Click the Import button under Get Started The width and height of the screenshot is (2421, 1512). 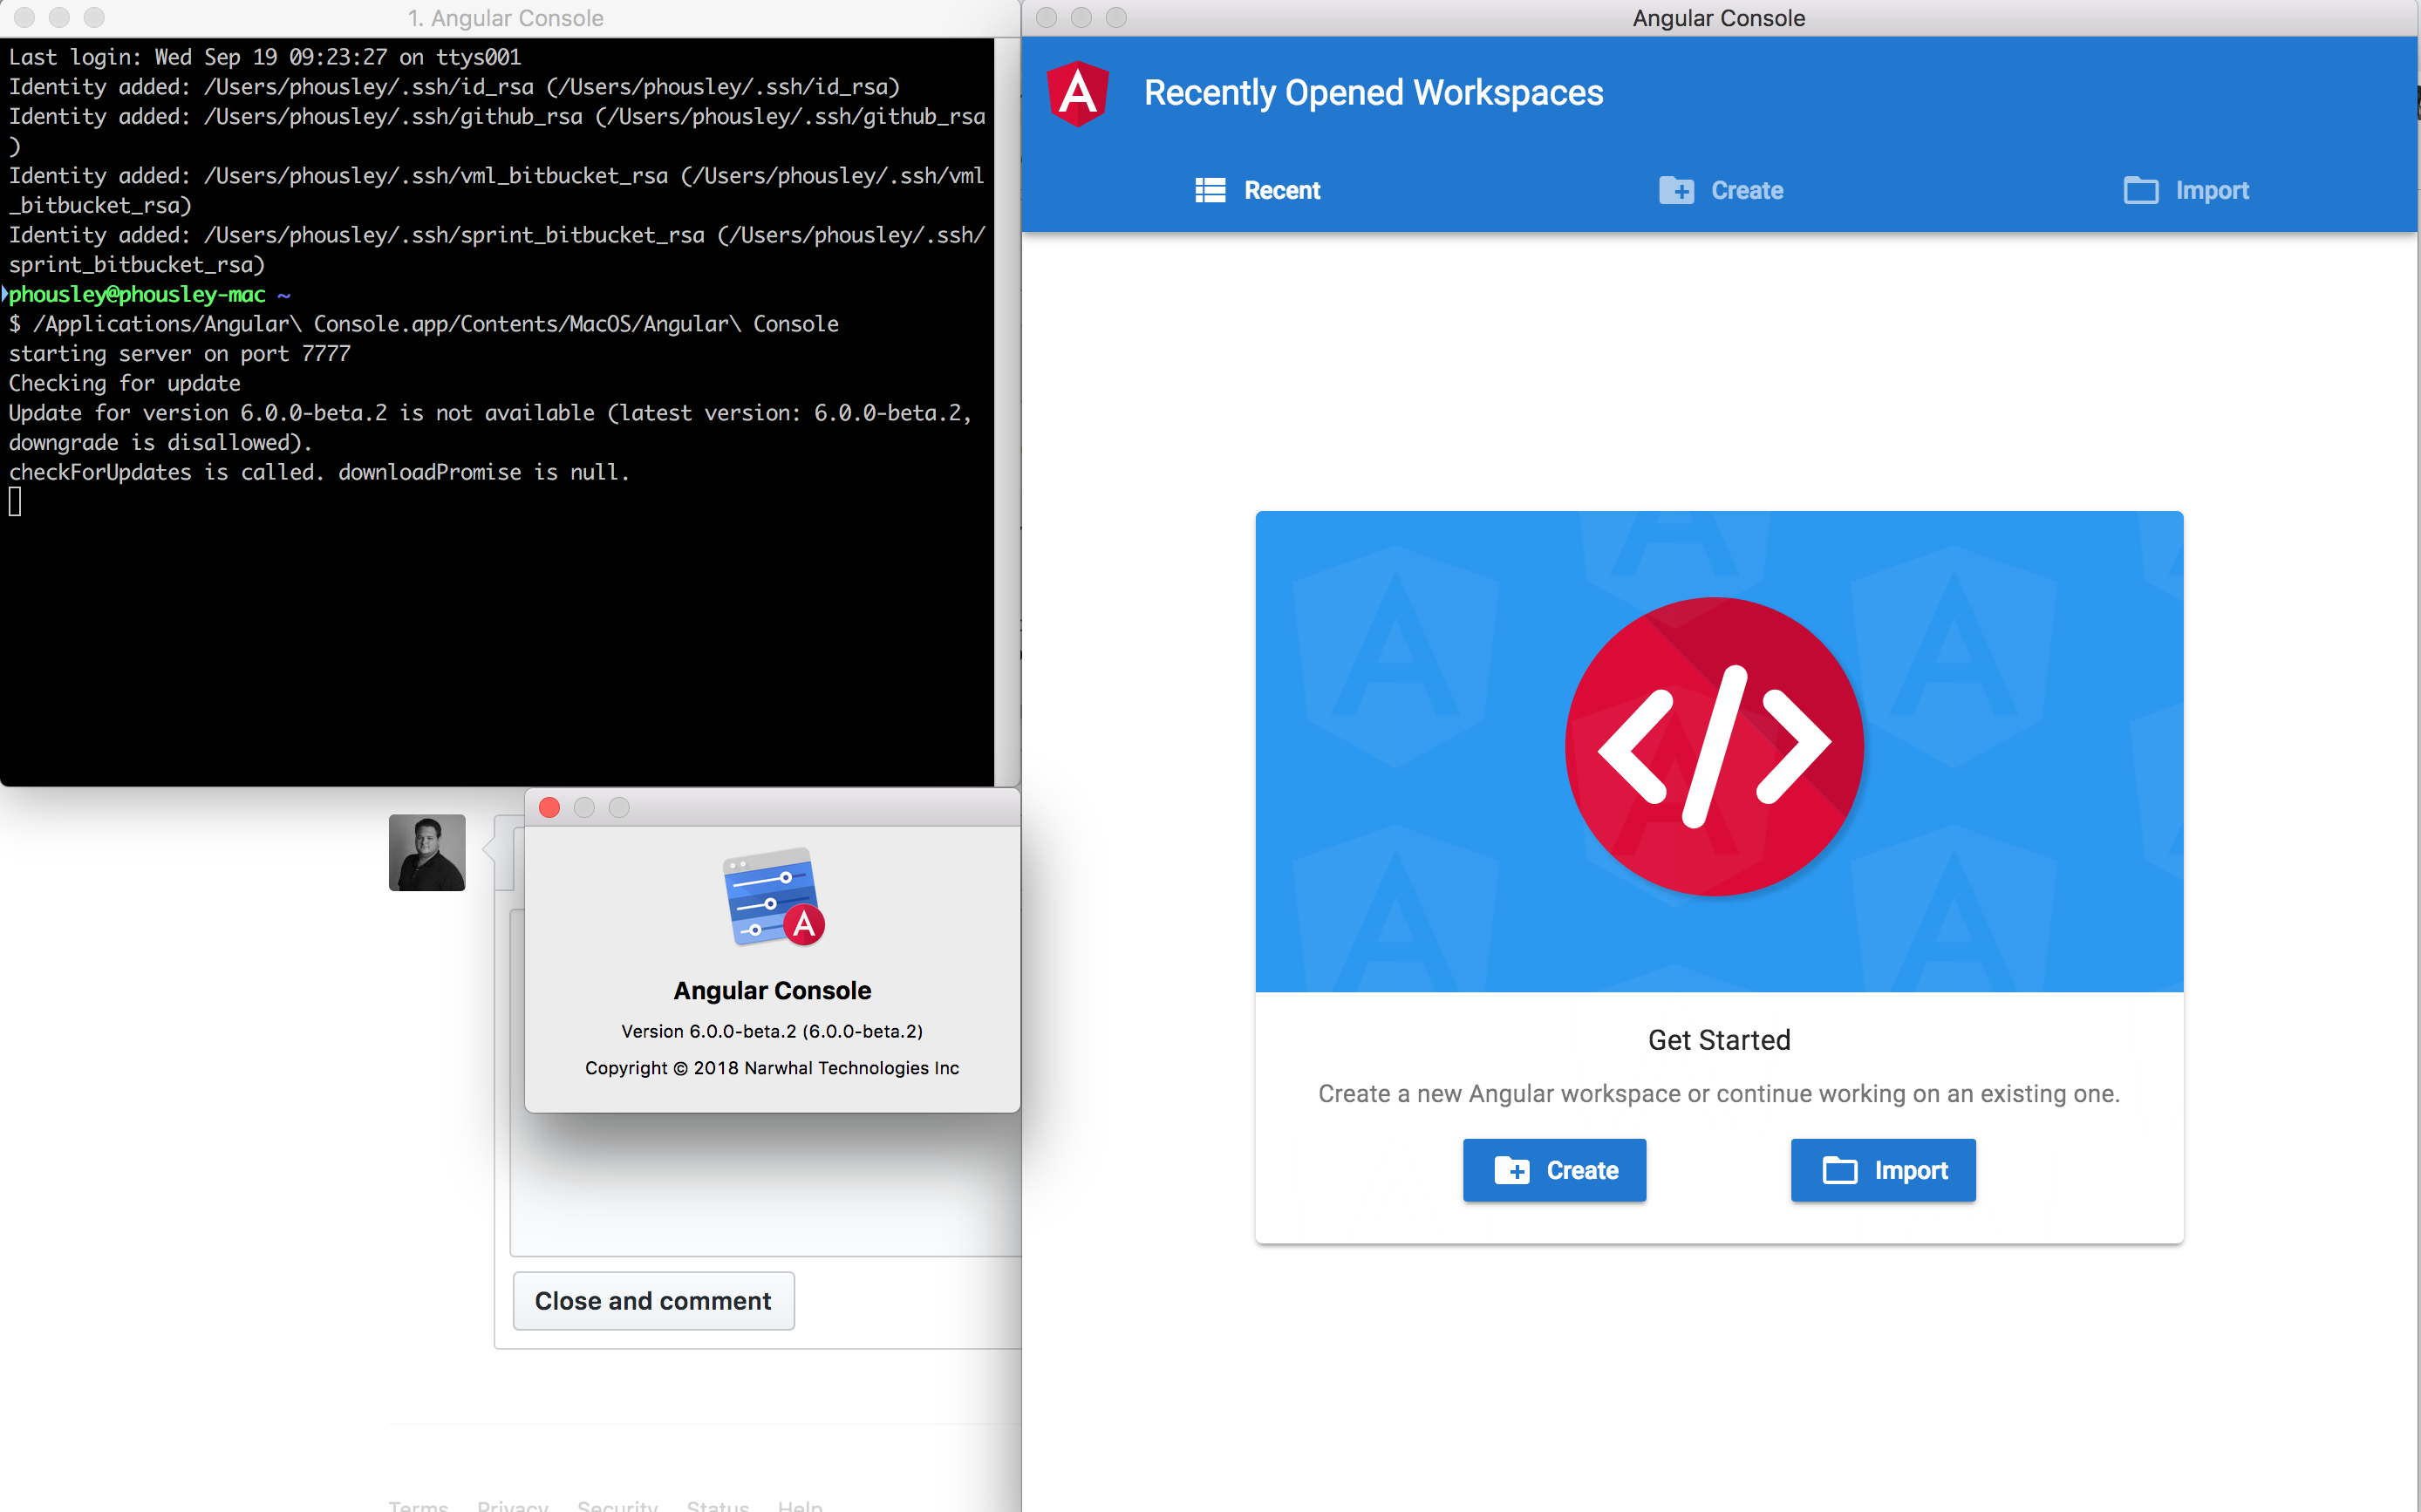click(x=1882, y=1170)
